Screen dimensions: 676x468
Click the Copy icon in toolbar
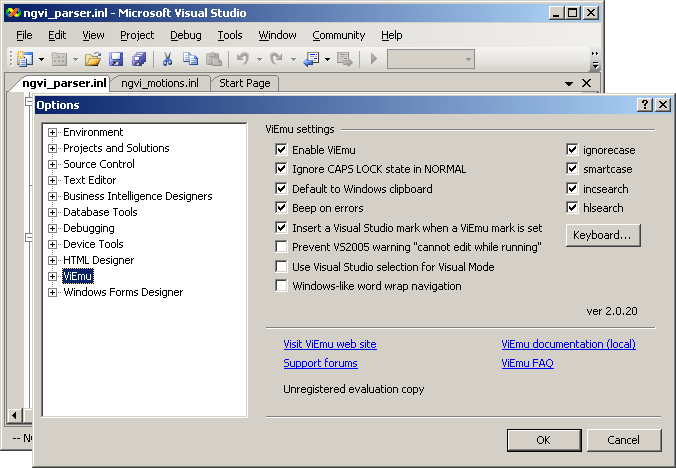click(x=190, y=59)
